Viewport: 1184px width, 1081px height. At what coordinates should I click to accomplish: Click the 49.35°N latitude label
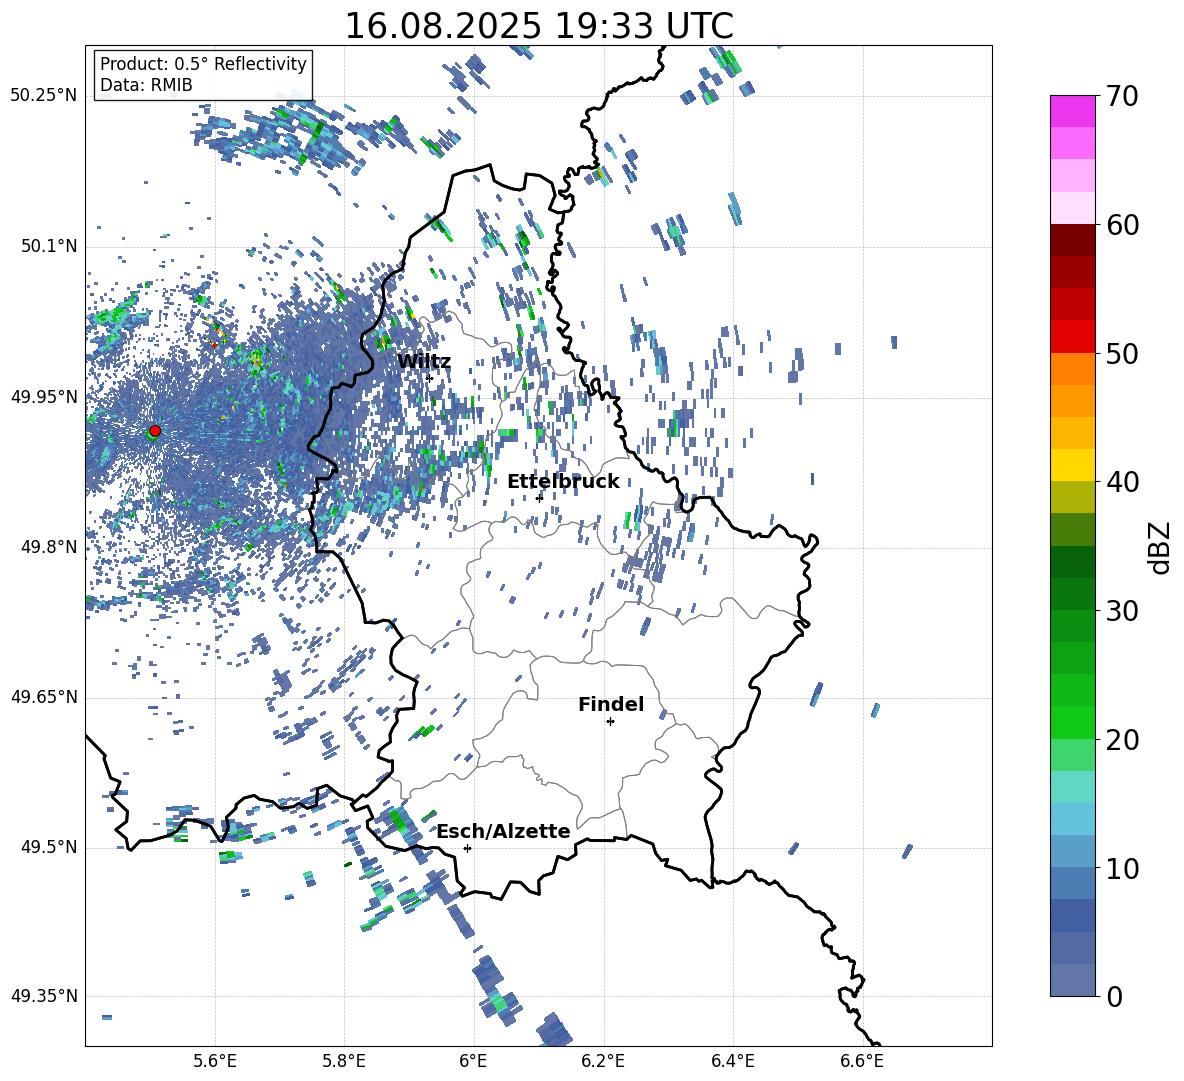pyautogui.click(x=44, y=996)
